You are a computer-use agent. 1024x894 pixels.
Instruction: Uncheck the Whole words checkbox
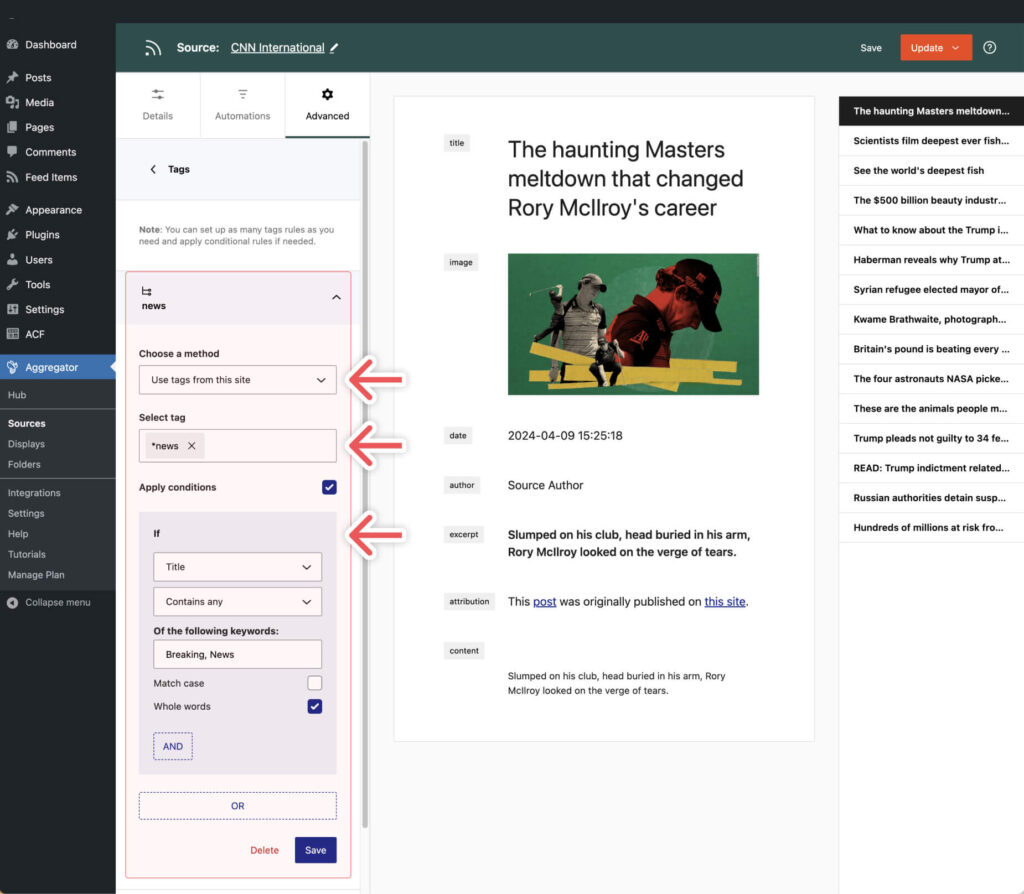pos(315,707)
